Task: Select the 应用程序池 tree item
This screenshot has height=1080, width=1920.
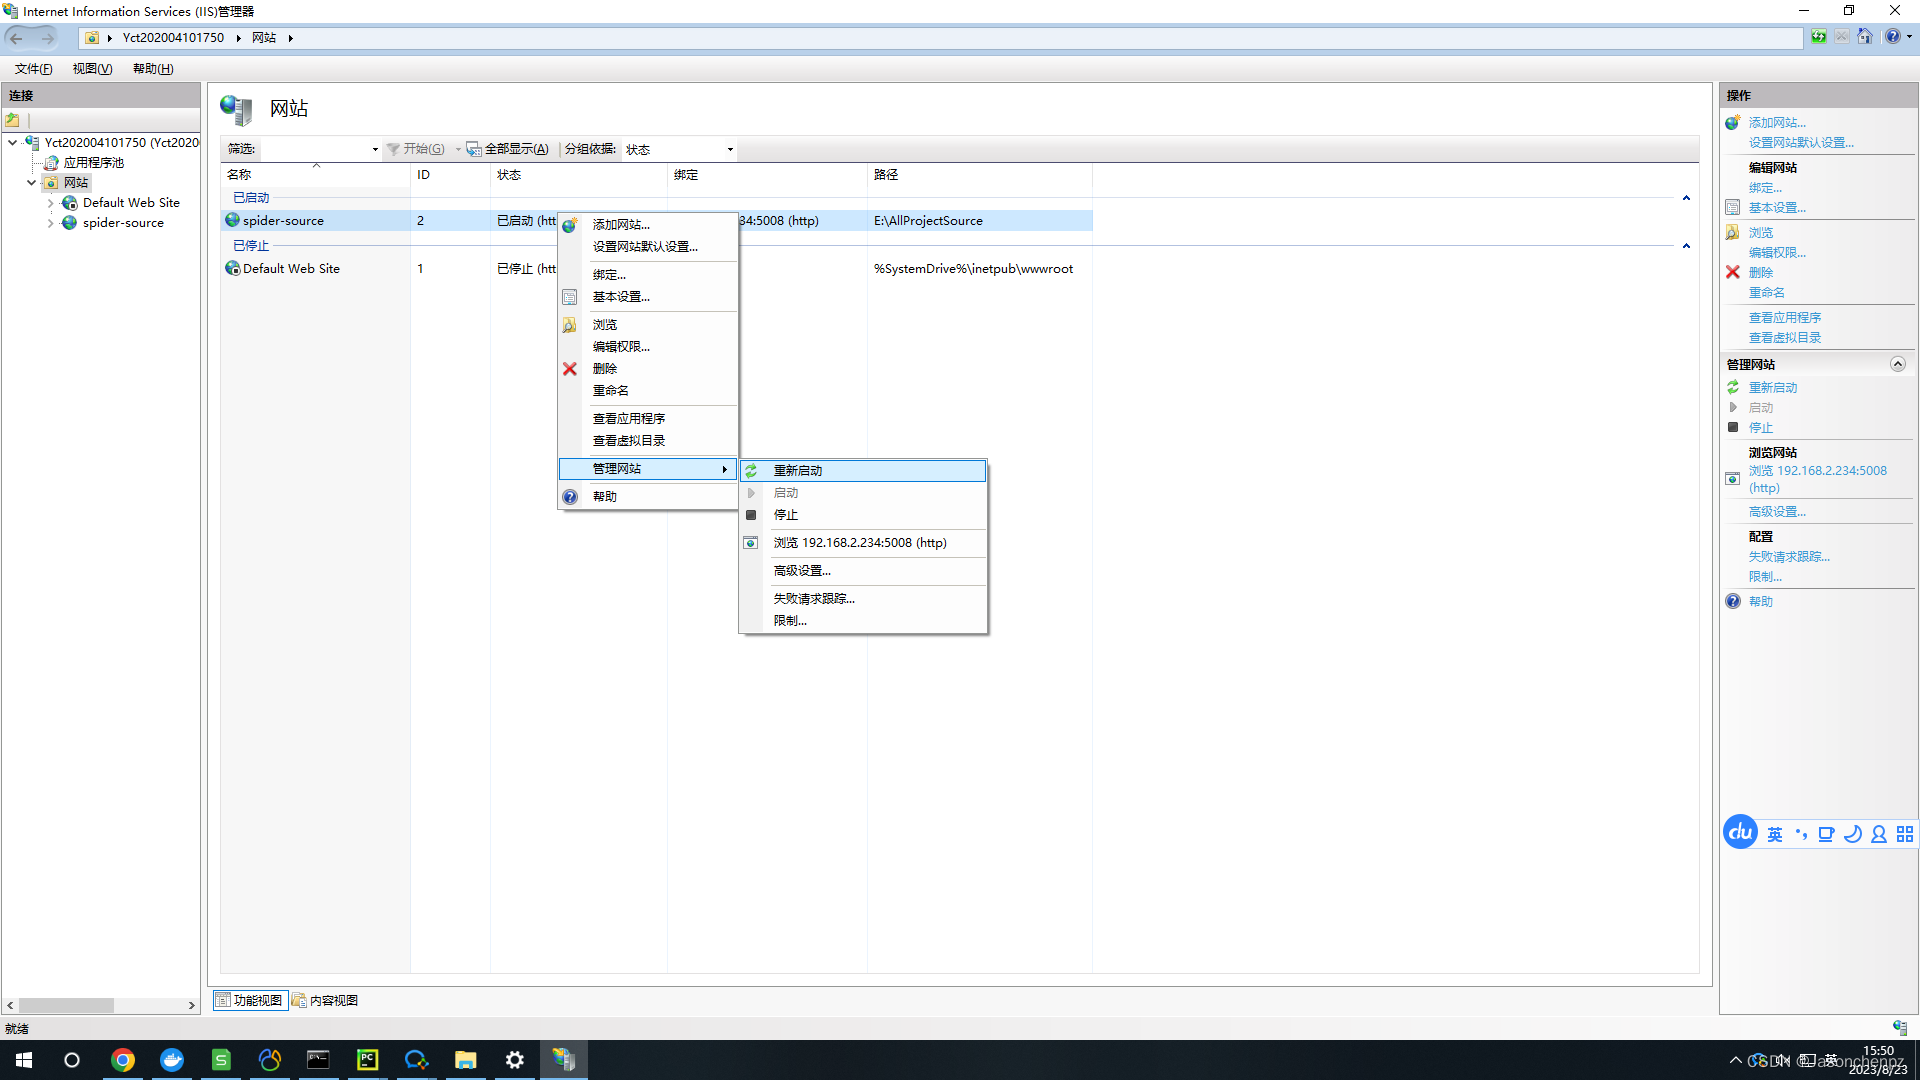Action: (94, 163)
